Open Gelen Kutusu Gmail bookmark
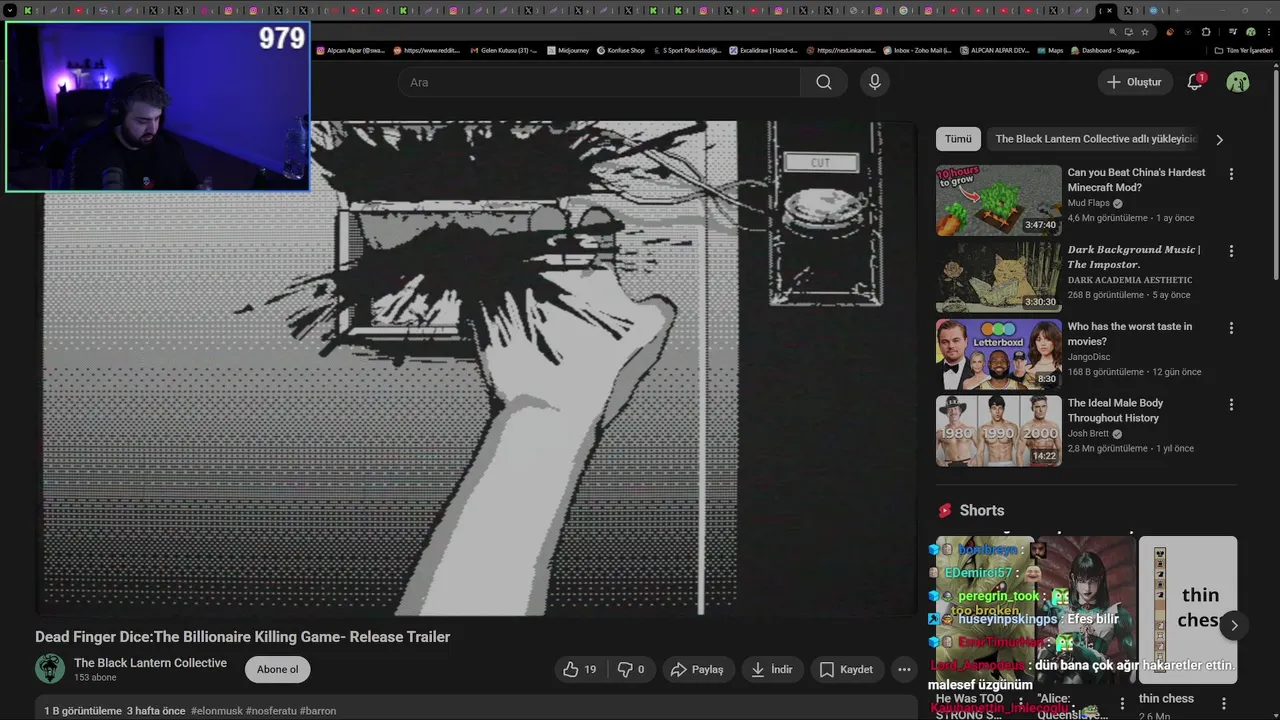Viewport: 1280px width, 720px height. click(506, 50)
